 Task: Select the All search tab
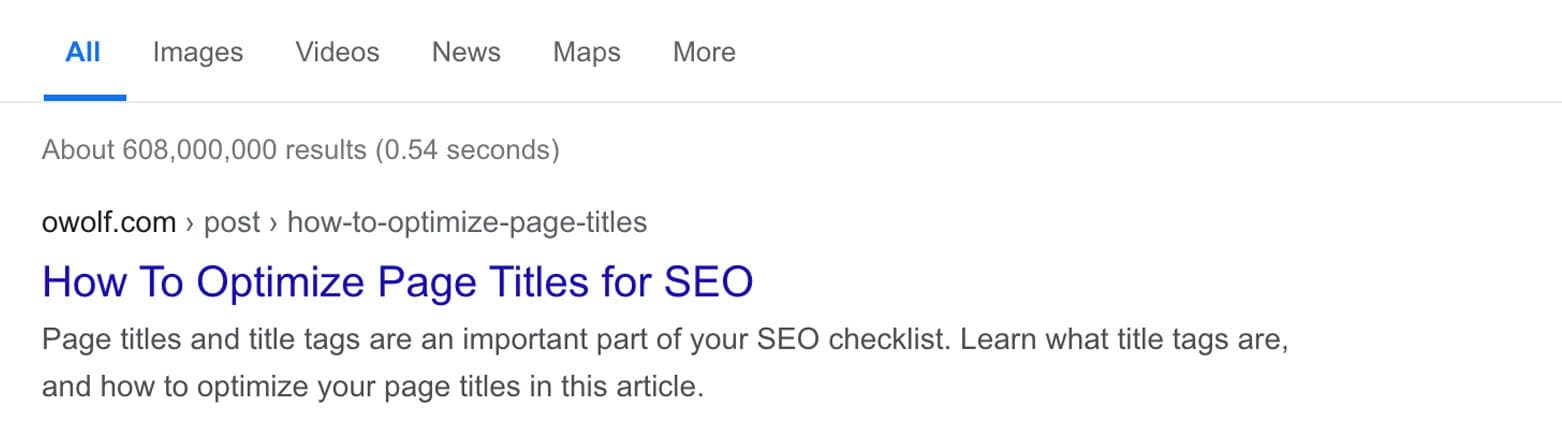point(83,52)
